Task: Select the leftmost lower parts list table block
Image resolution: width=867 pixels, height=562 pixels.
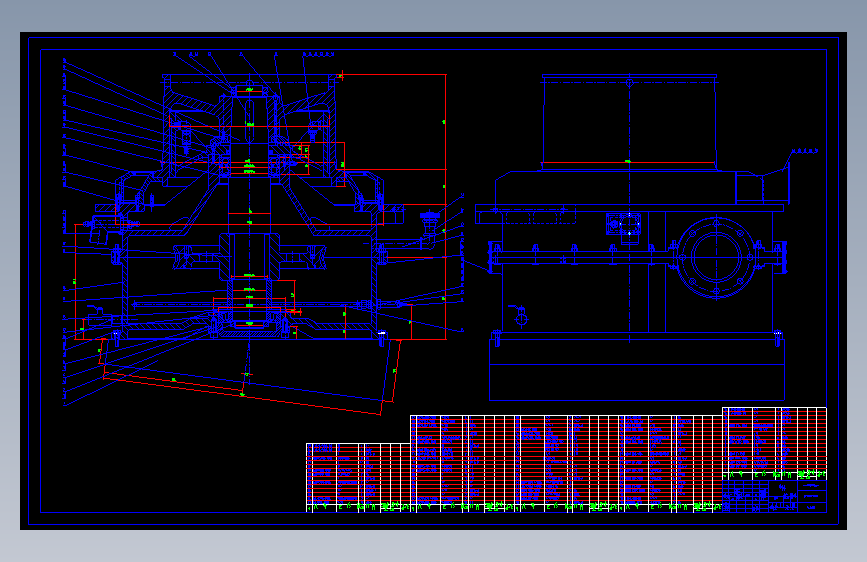Action: coord(358,477)
